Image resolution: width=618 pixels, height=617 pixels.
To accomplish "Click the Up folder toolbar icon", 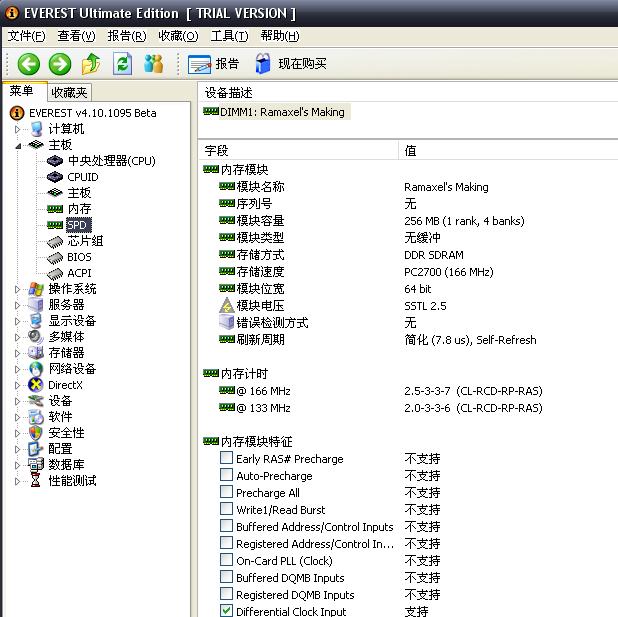I will pos(91,64).
